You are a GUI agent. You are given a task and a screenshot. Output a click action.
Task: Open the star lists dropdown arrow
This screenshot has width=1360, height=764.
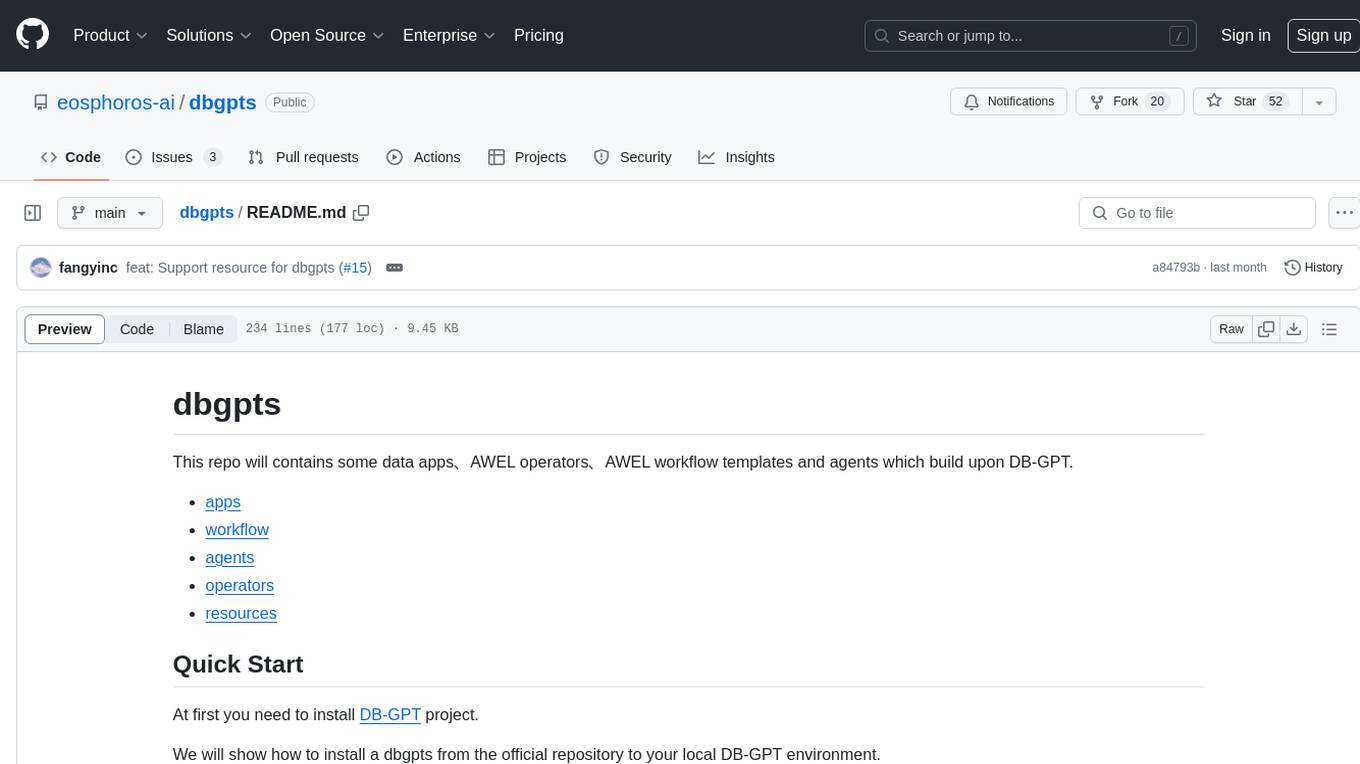(1319, 102)
